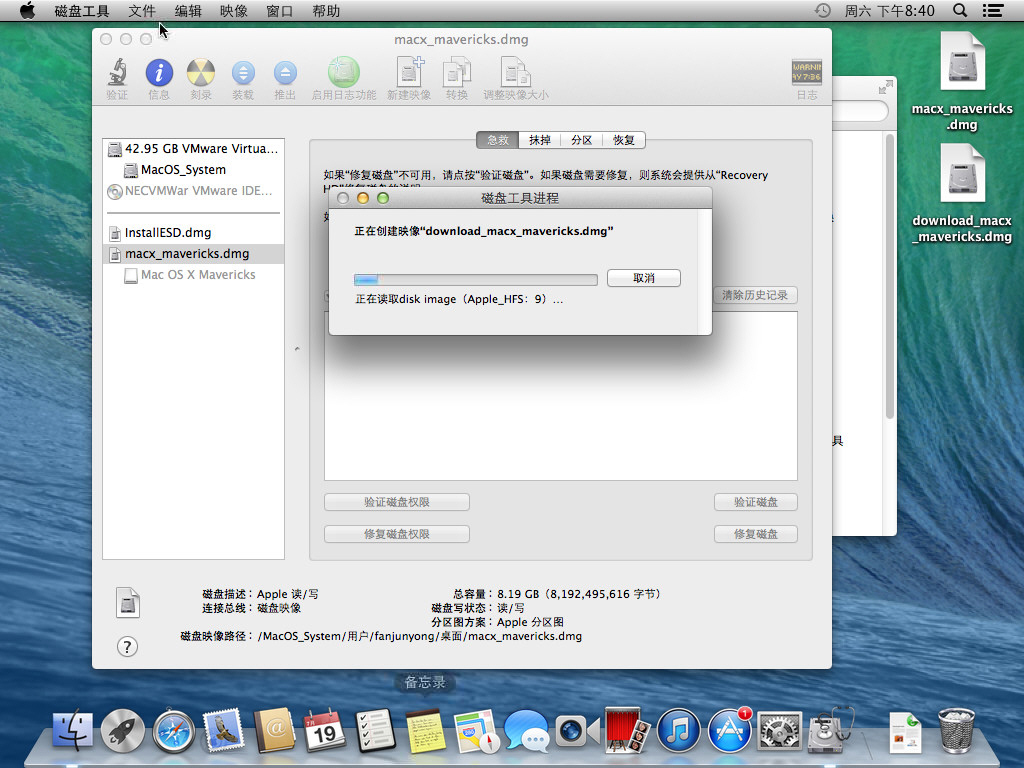The height and width of the screenshot is (768, 1024).
Task: Open App Store from the Dock
Action: (729, 730)
